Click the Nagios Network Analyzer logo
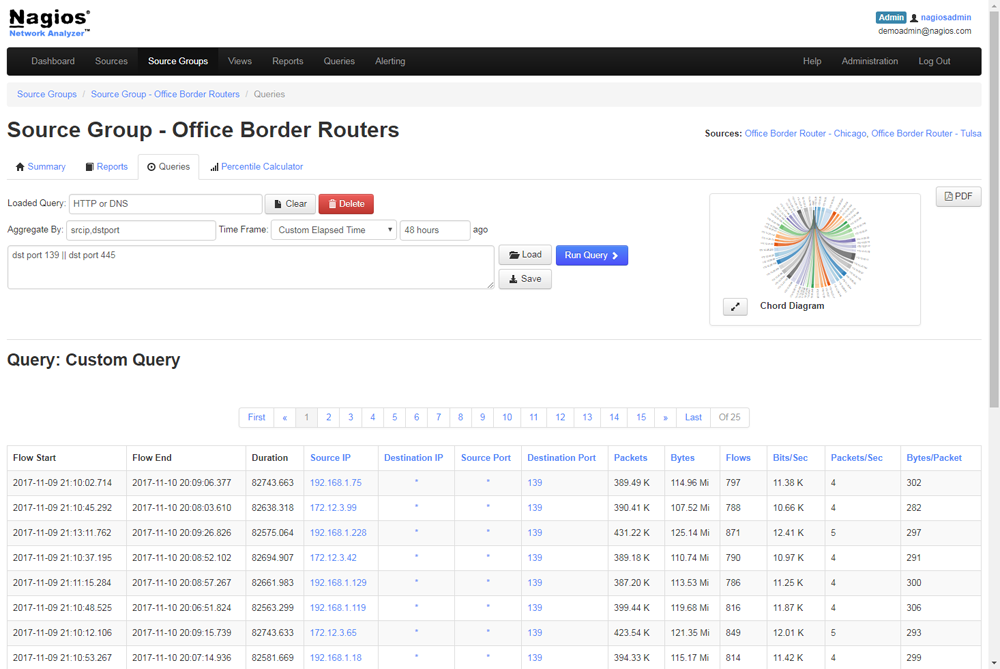The image size is (1000, 669). click(48, 21)
